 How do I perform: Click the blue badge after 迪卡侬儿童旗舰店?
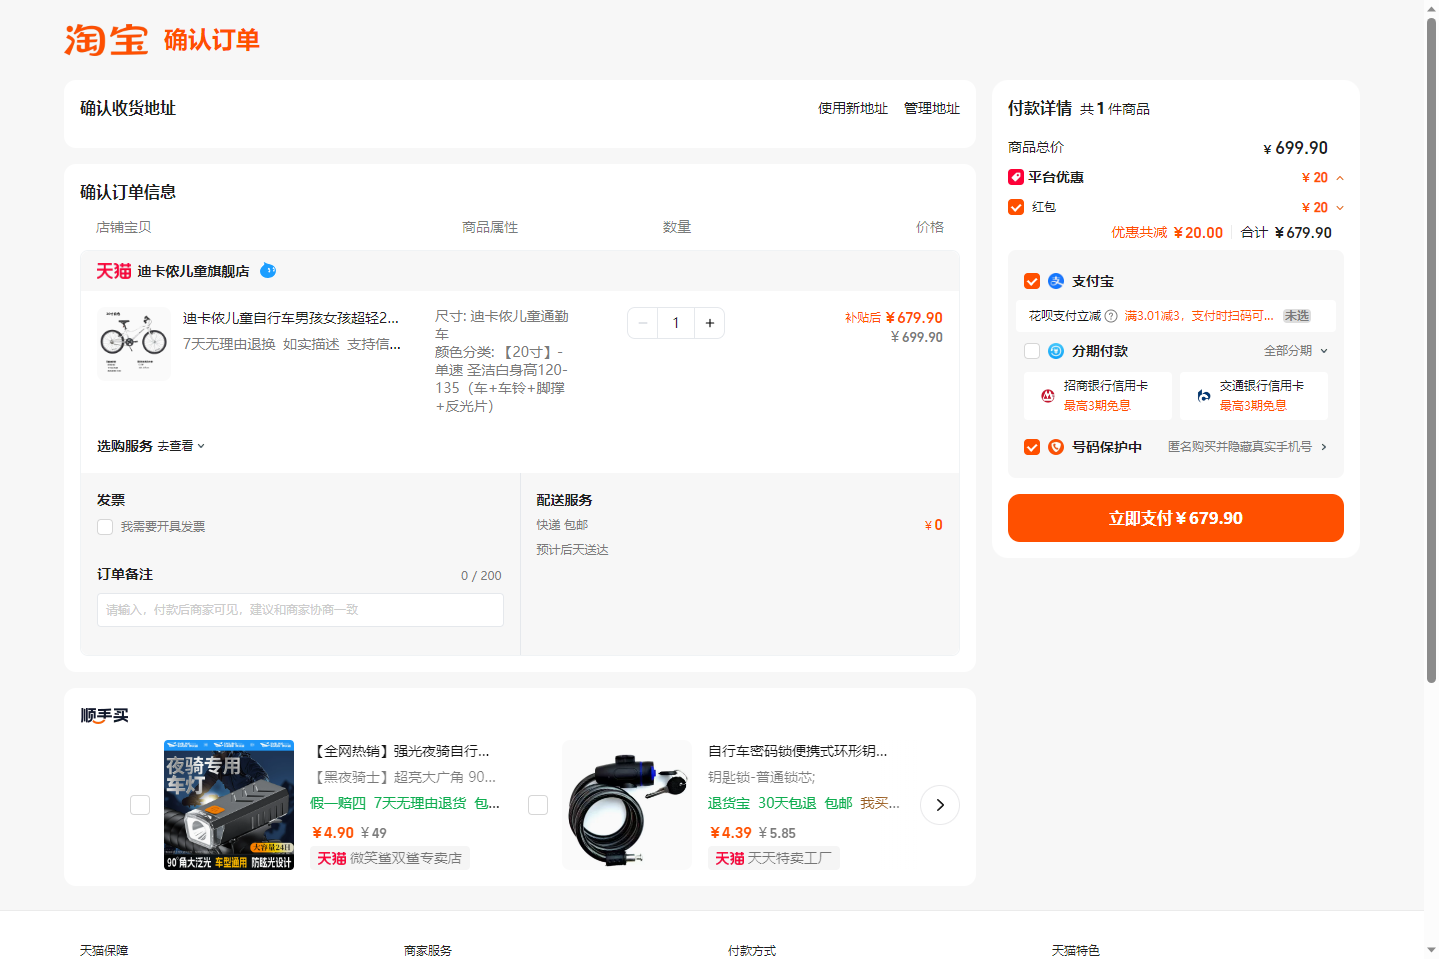click(268, 270)
